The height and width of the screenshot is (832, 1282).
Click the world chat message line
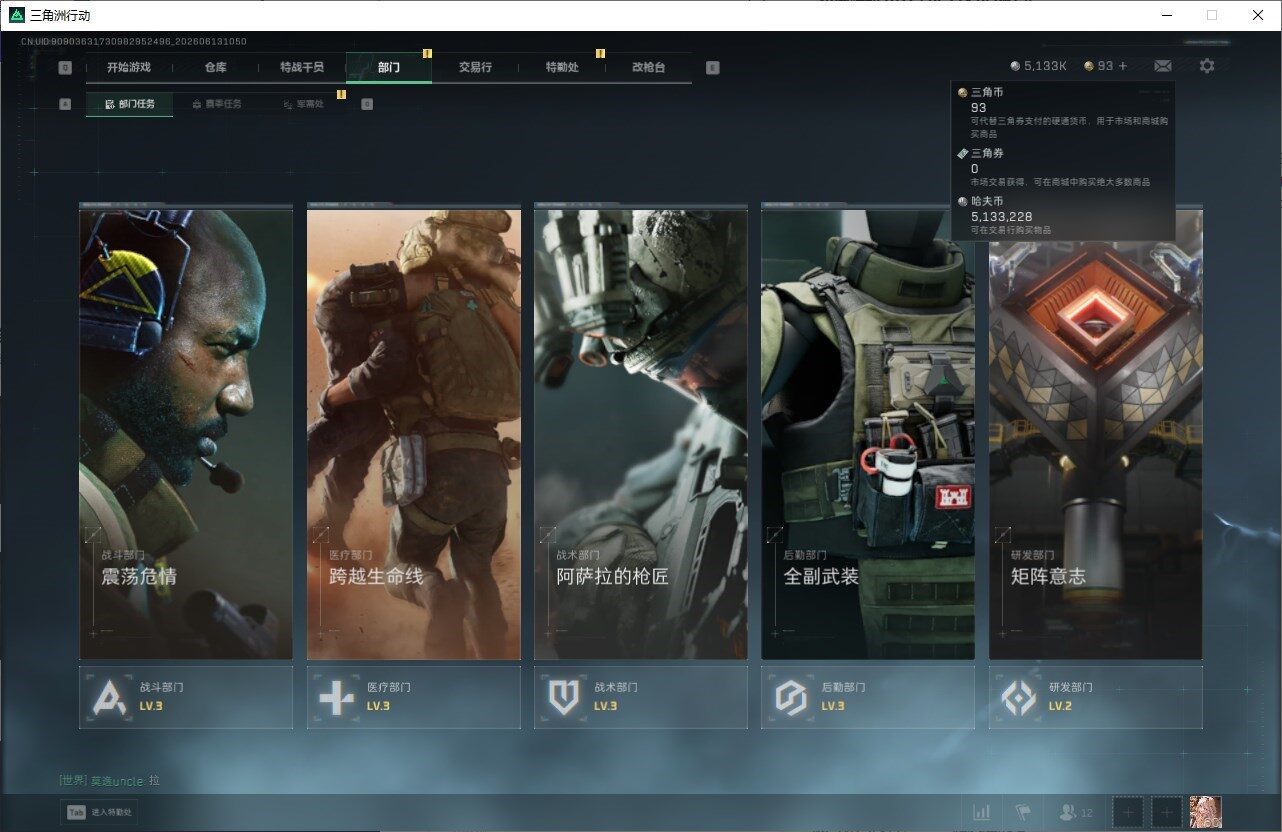point(110,780)
